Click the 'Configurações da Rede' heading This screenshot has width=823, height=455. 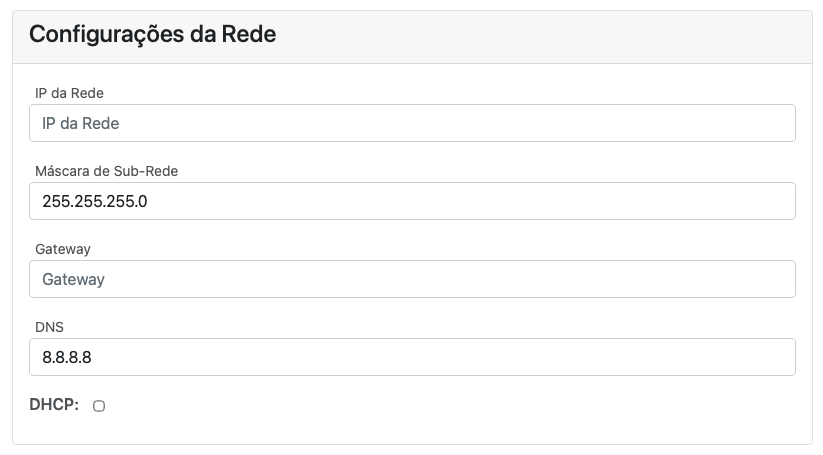(x=152, y=34)
